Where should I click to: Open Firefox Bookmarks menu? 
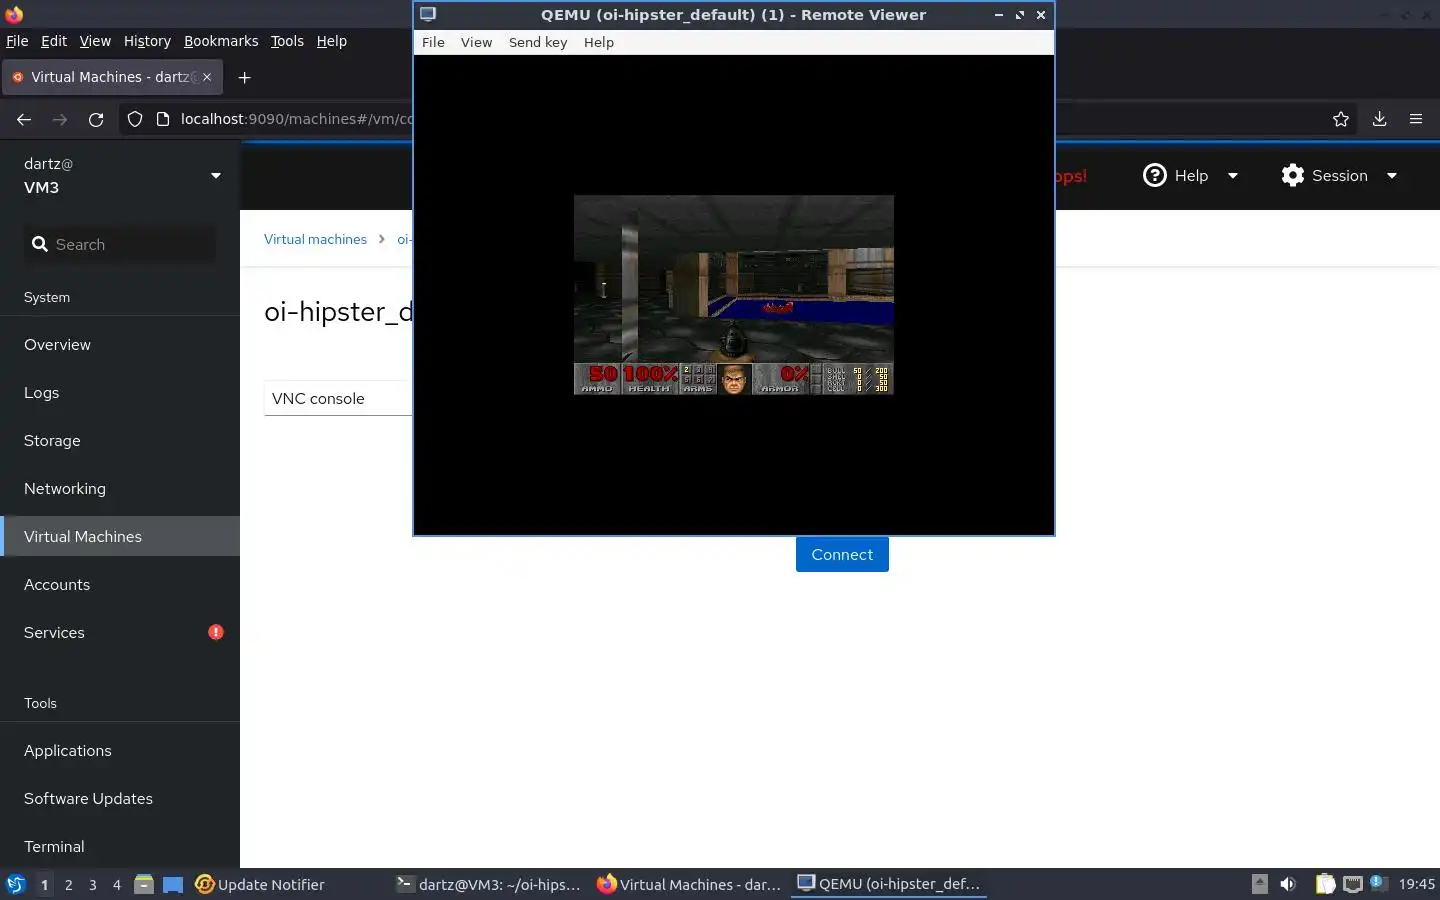point(221,41)
